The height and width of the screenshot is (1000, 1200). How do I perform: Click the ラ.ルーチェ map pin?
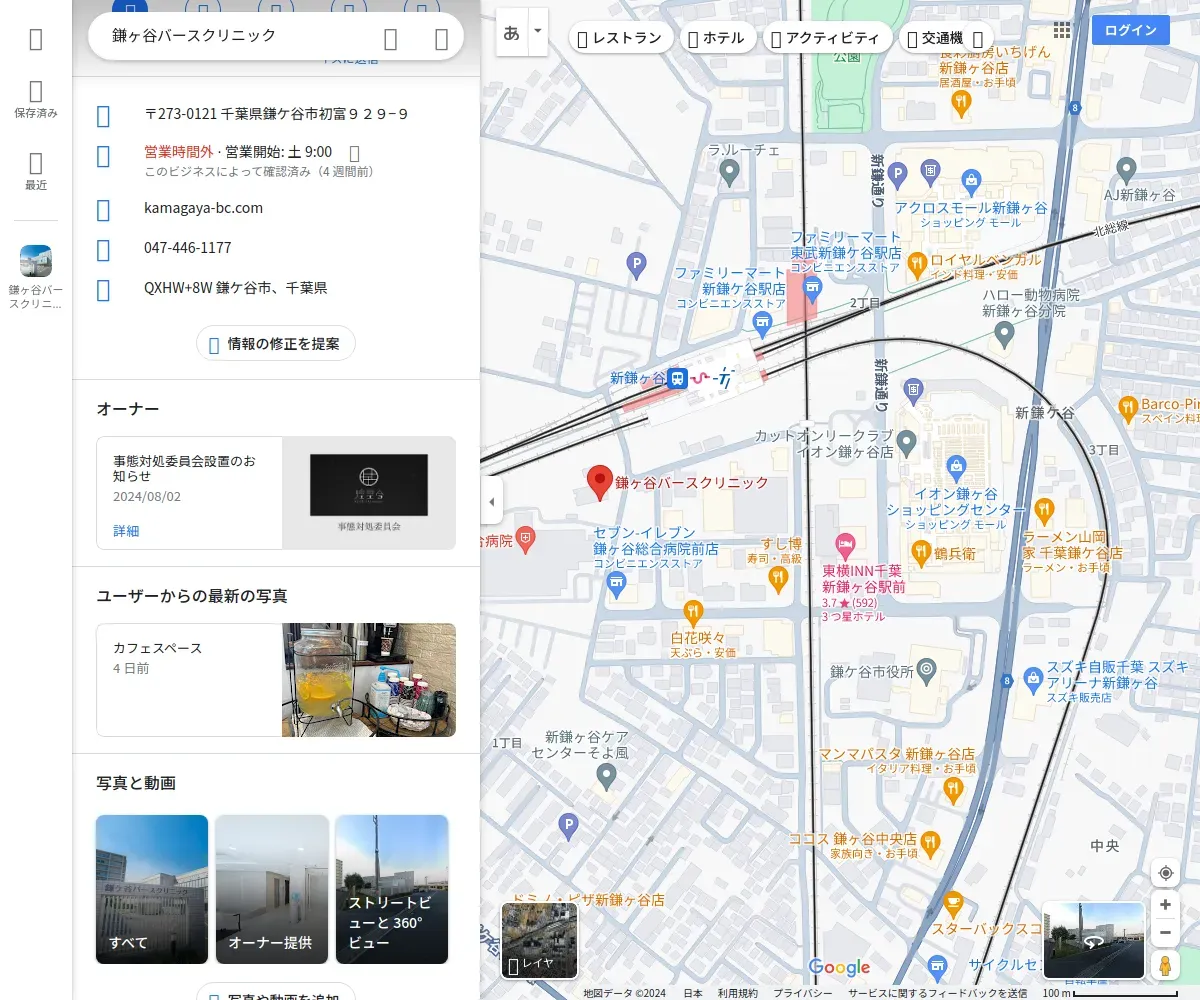pyautogui.click(x=729, y=174)
